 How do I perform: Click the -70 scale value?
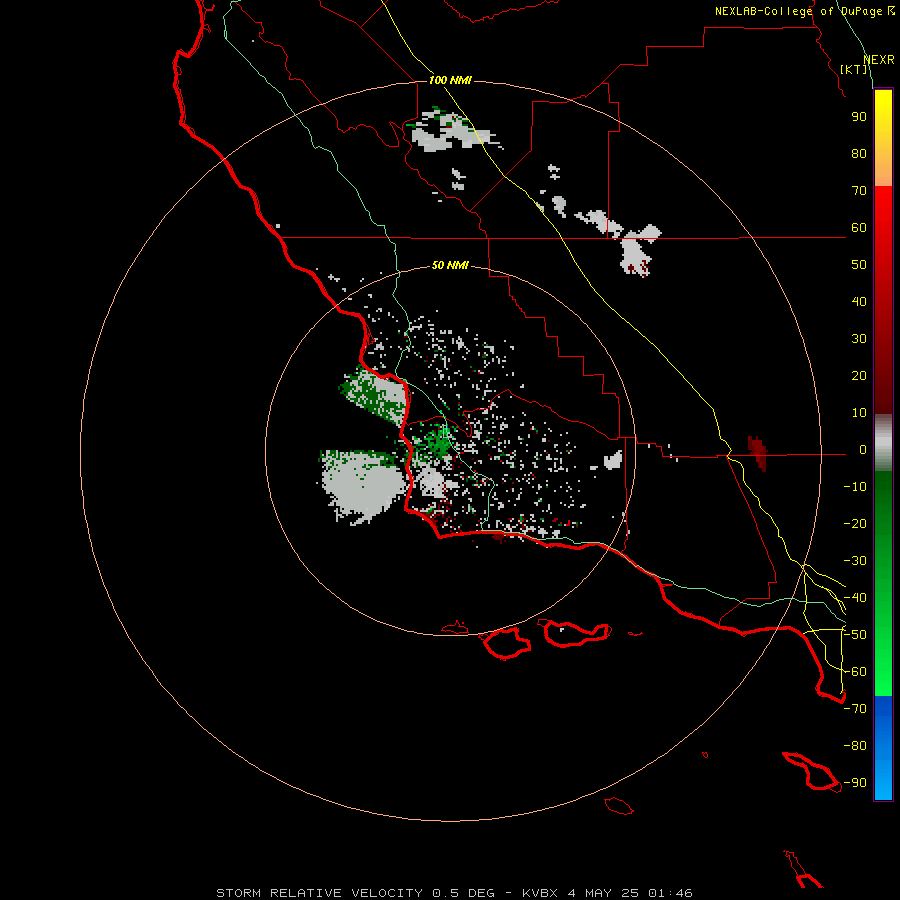[x=855, y=709]
